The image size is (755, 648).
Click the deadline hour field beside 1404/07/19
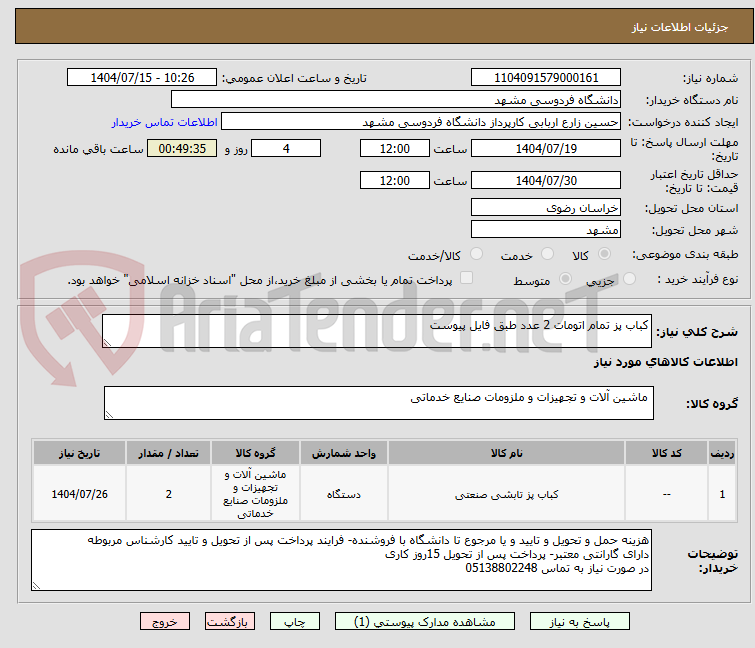pyautogui.click(x=394, y=148)
